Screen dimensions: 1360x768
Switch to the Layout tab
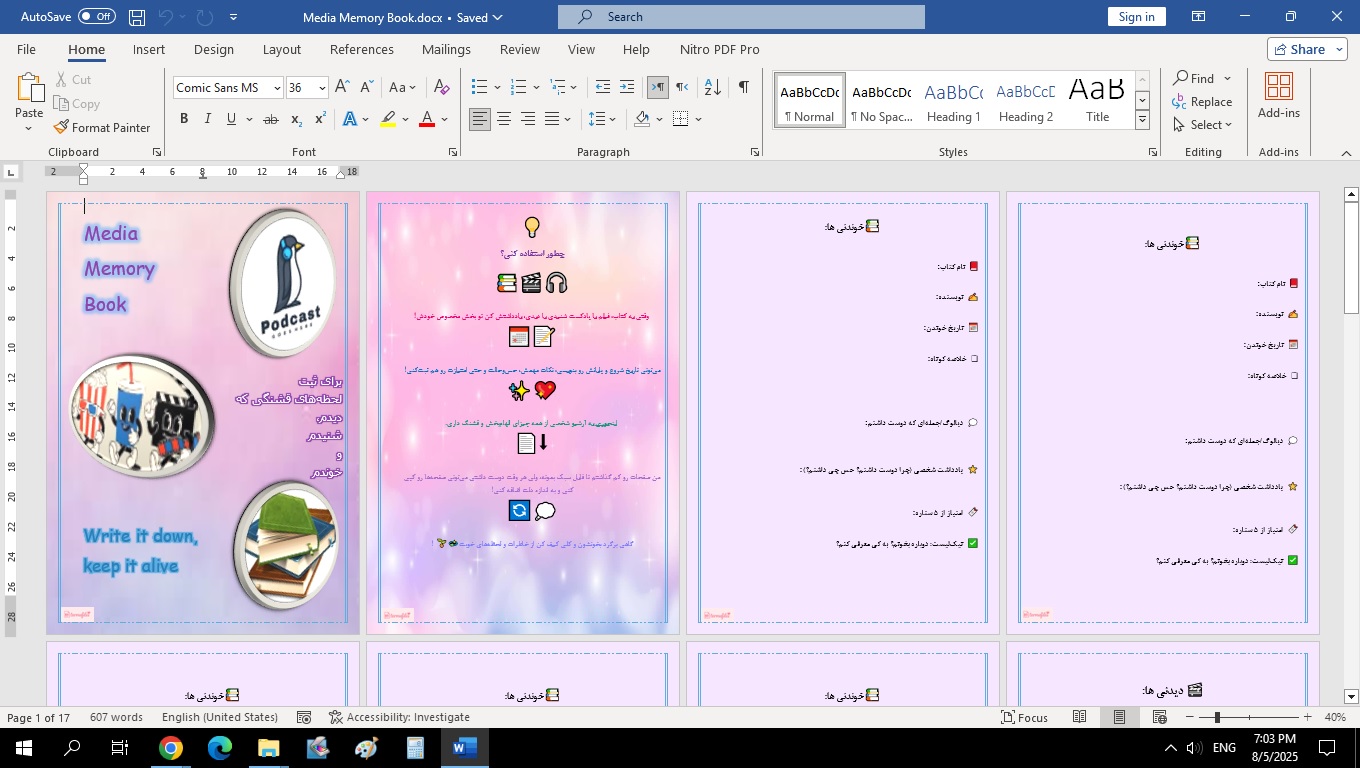click(281, 49)
